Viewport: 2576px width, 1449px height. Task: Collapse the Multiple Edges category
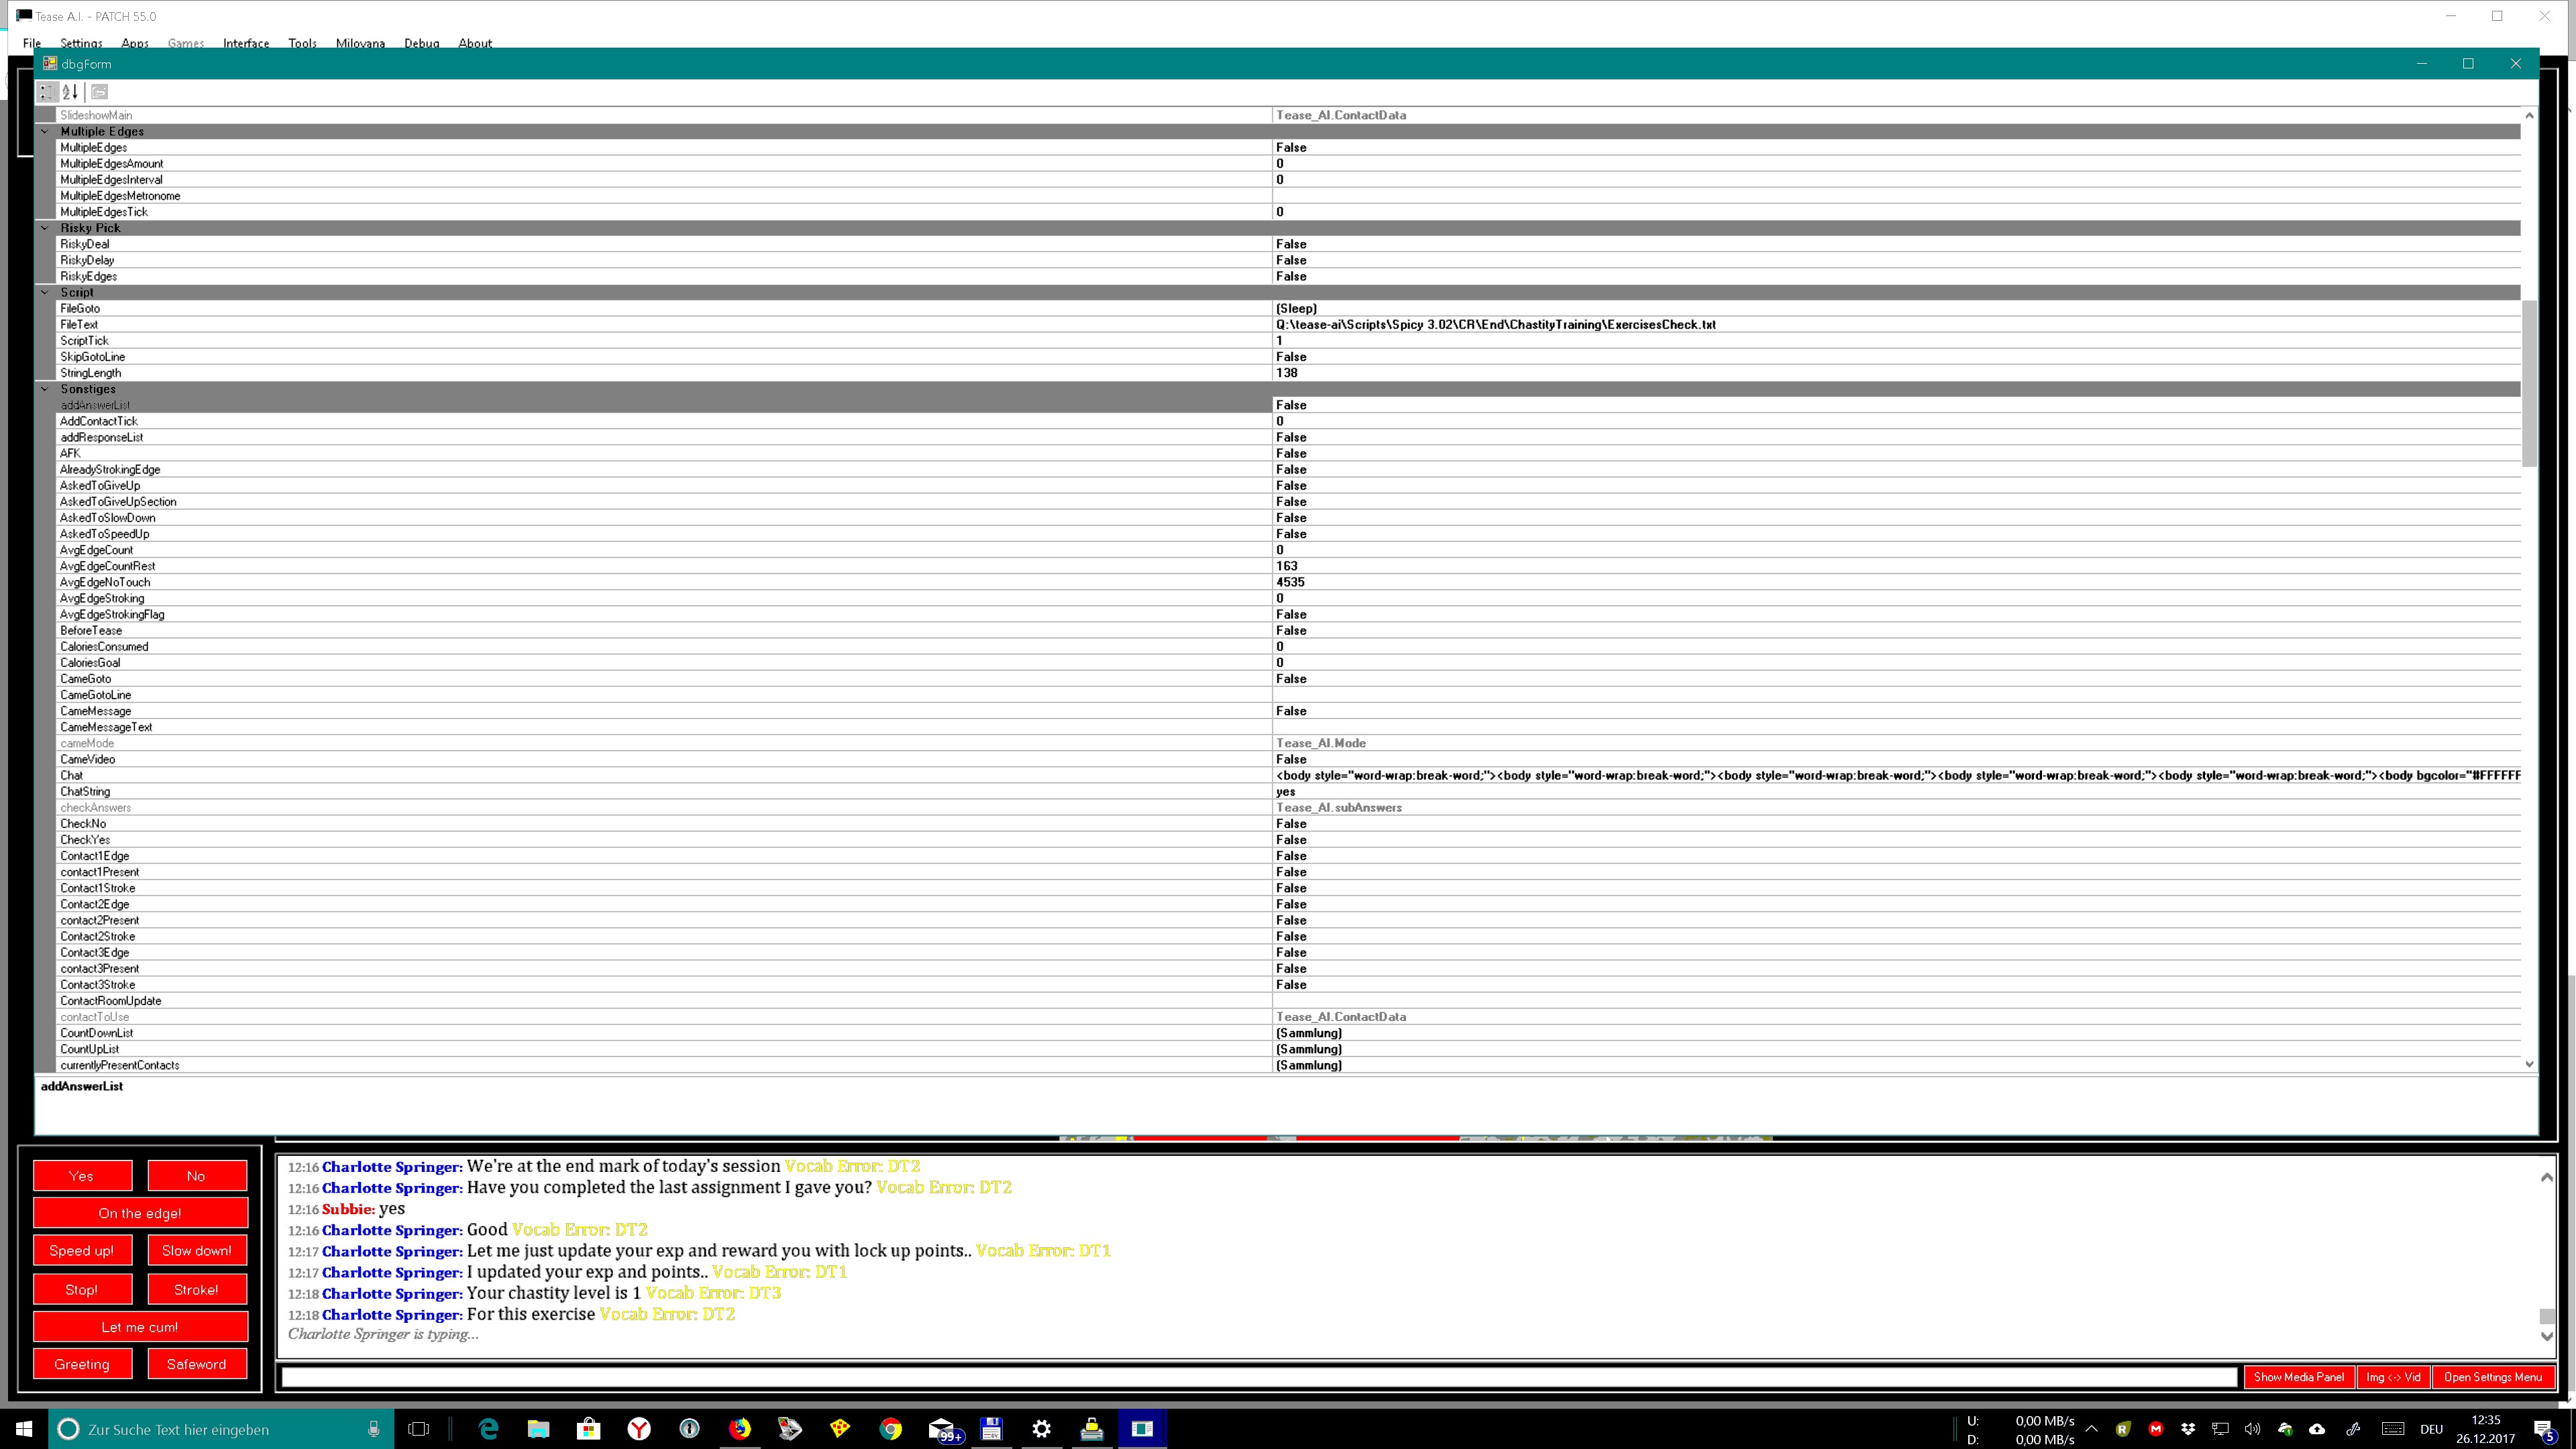pos(45,131)
